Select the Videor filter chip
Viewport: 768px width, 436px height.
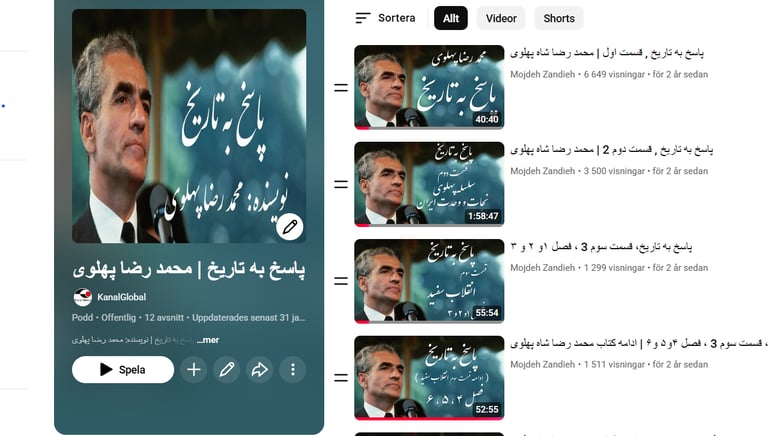501,18
